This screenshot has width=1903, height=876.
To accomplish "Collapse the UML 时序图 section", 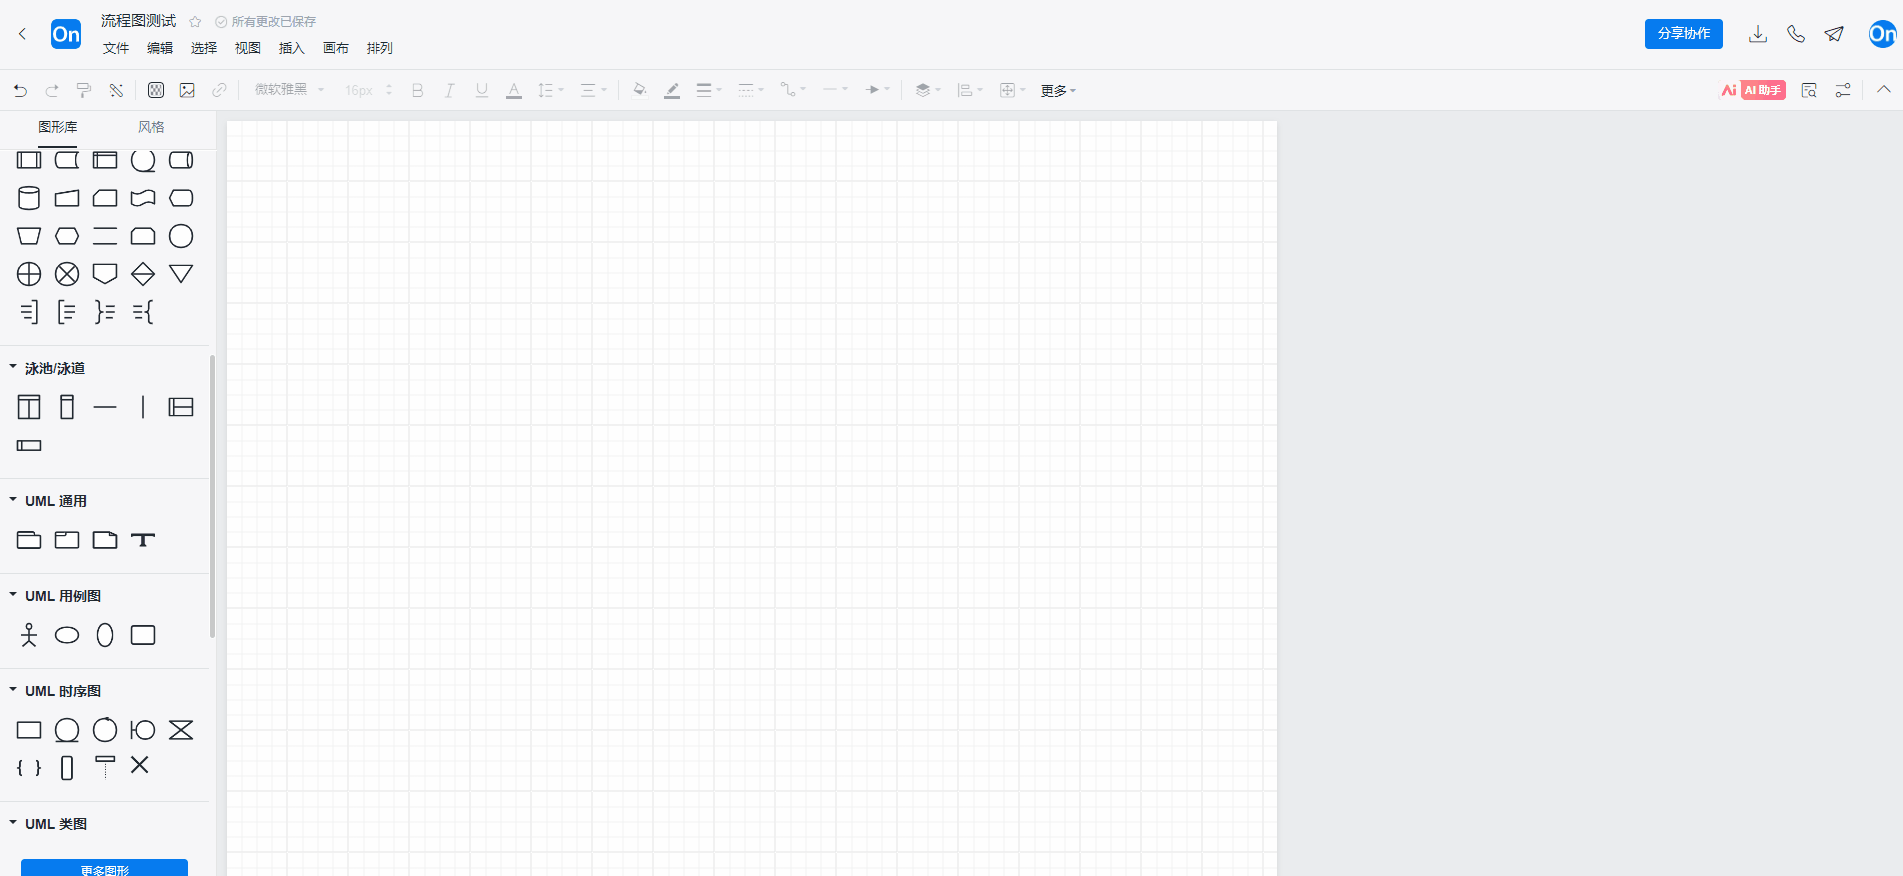I will (13, 691).
